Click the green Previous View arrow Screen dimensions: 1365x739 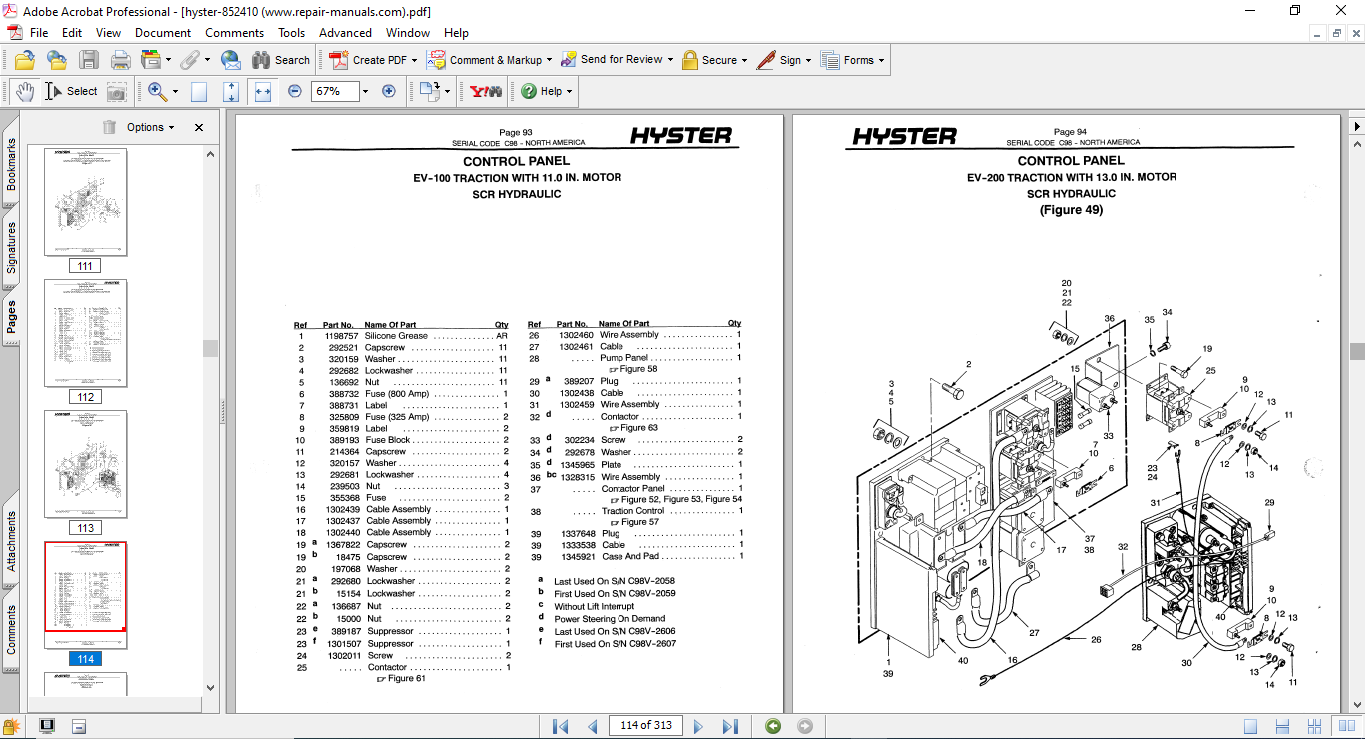click(773, 726)
